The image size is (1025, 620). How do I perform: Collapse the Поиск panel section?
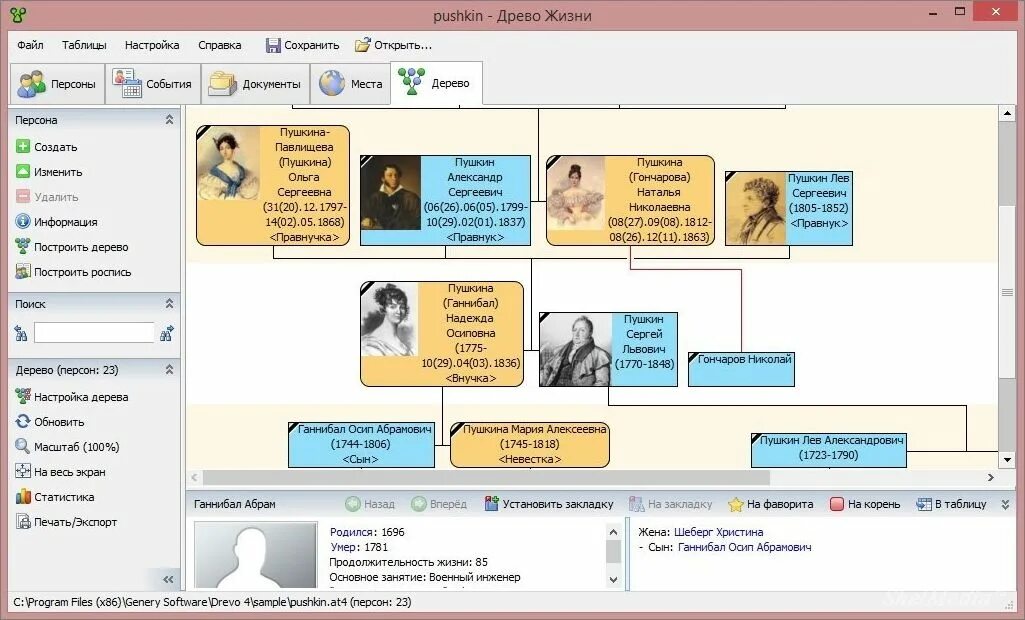(x=169, y=303)
